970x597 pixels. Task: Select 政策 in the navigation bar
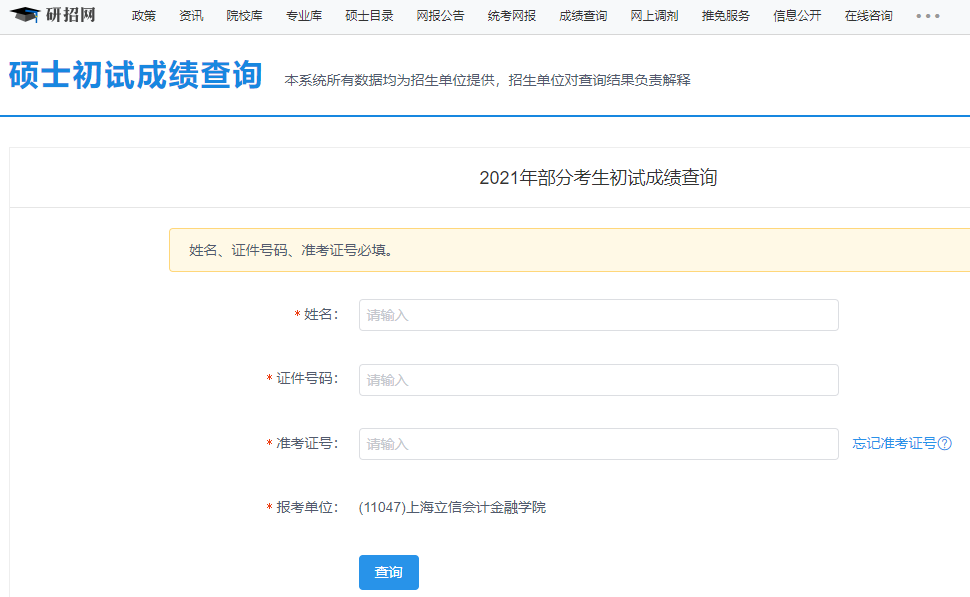tap(143, 16)
